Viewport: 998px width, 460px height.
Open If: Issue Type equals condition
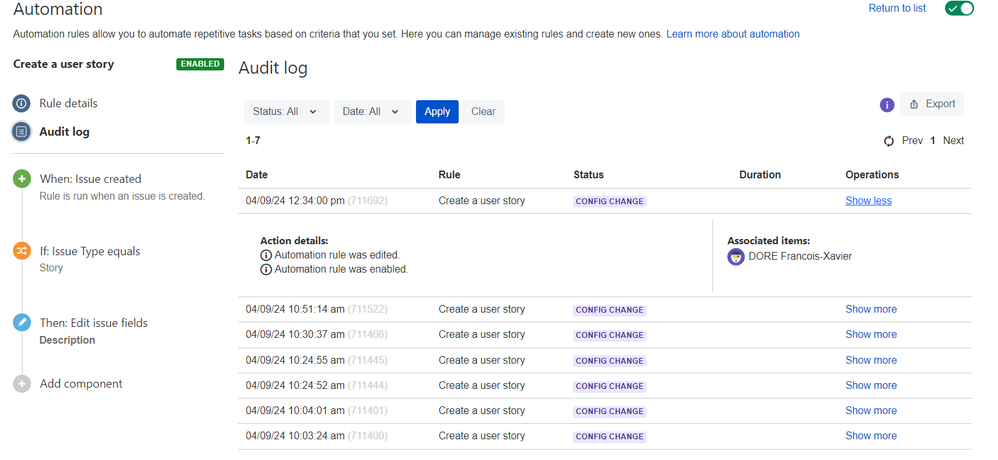[x=90, y=251]
